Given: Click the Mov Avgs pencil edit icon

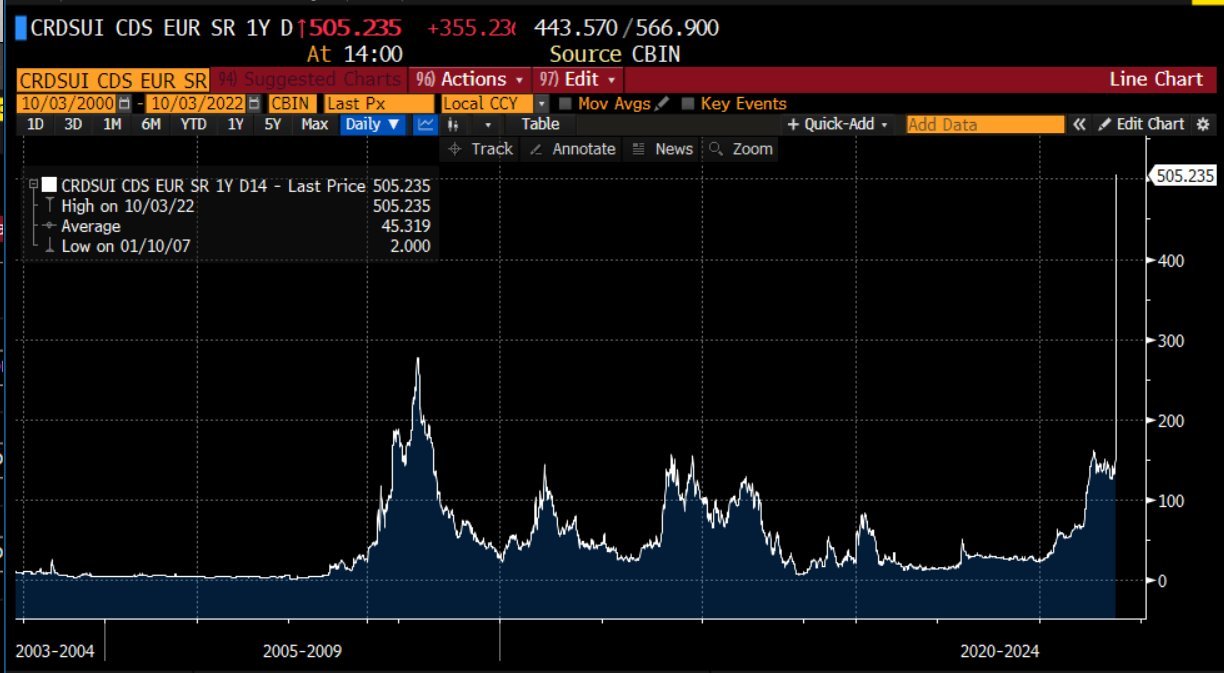Looking at the screenshot, I should 661,103.
